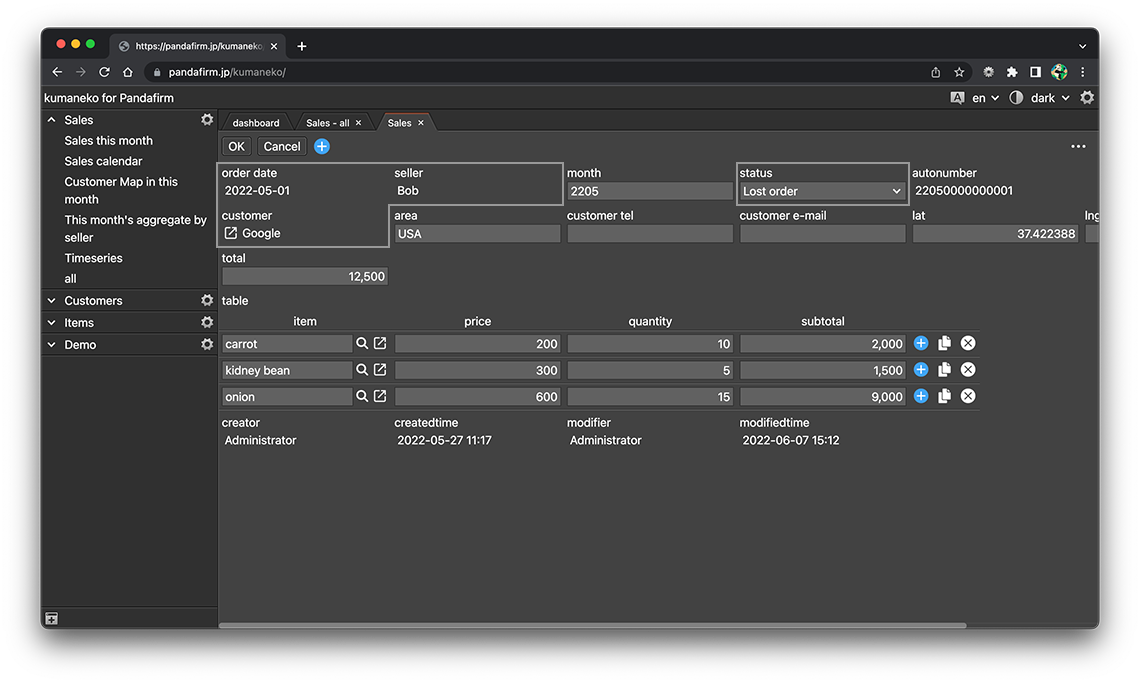Screen dimensions: 1140x683
Task: Switch to the dashboard tab
Action: tap(256, 122)
